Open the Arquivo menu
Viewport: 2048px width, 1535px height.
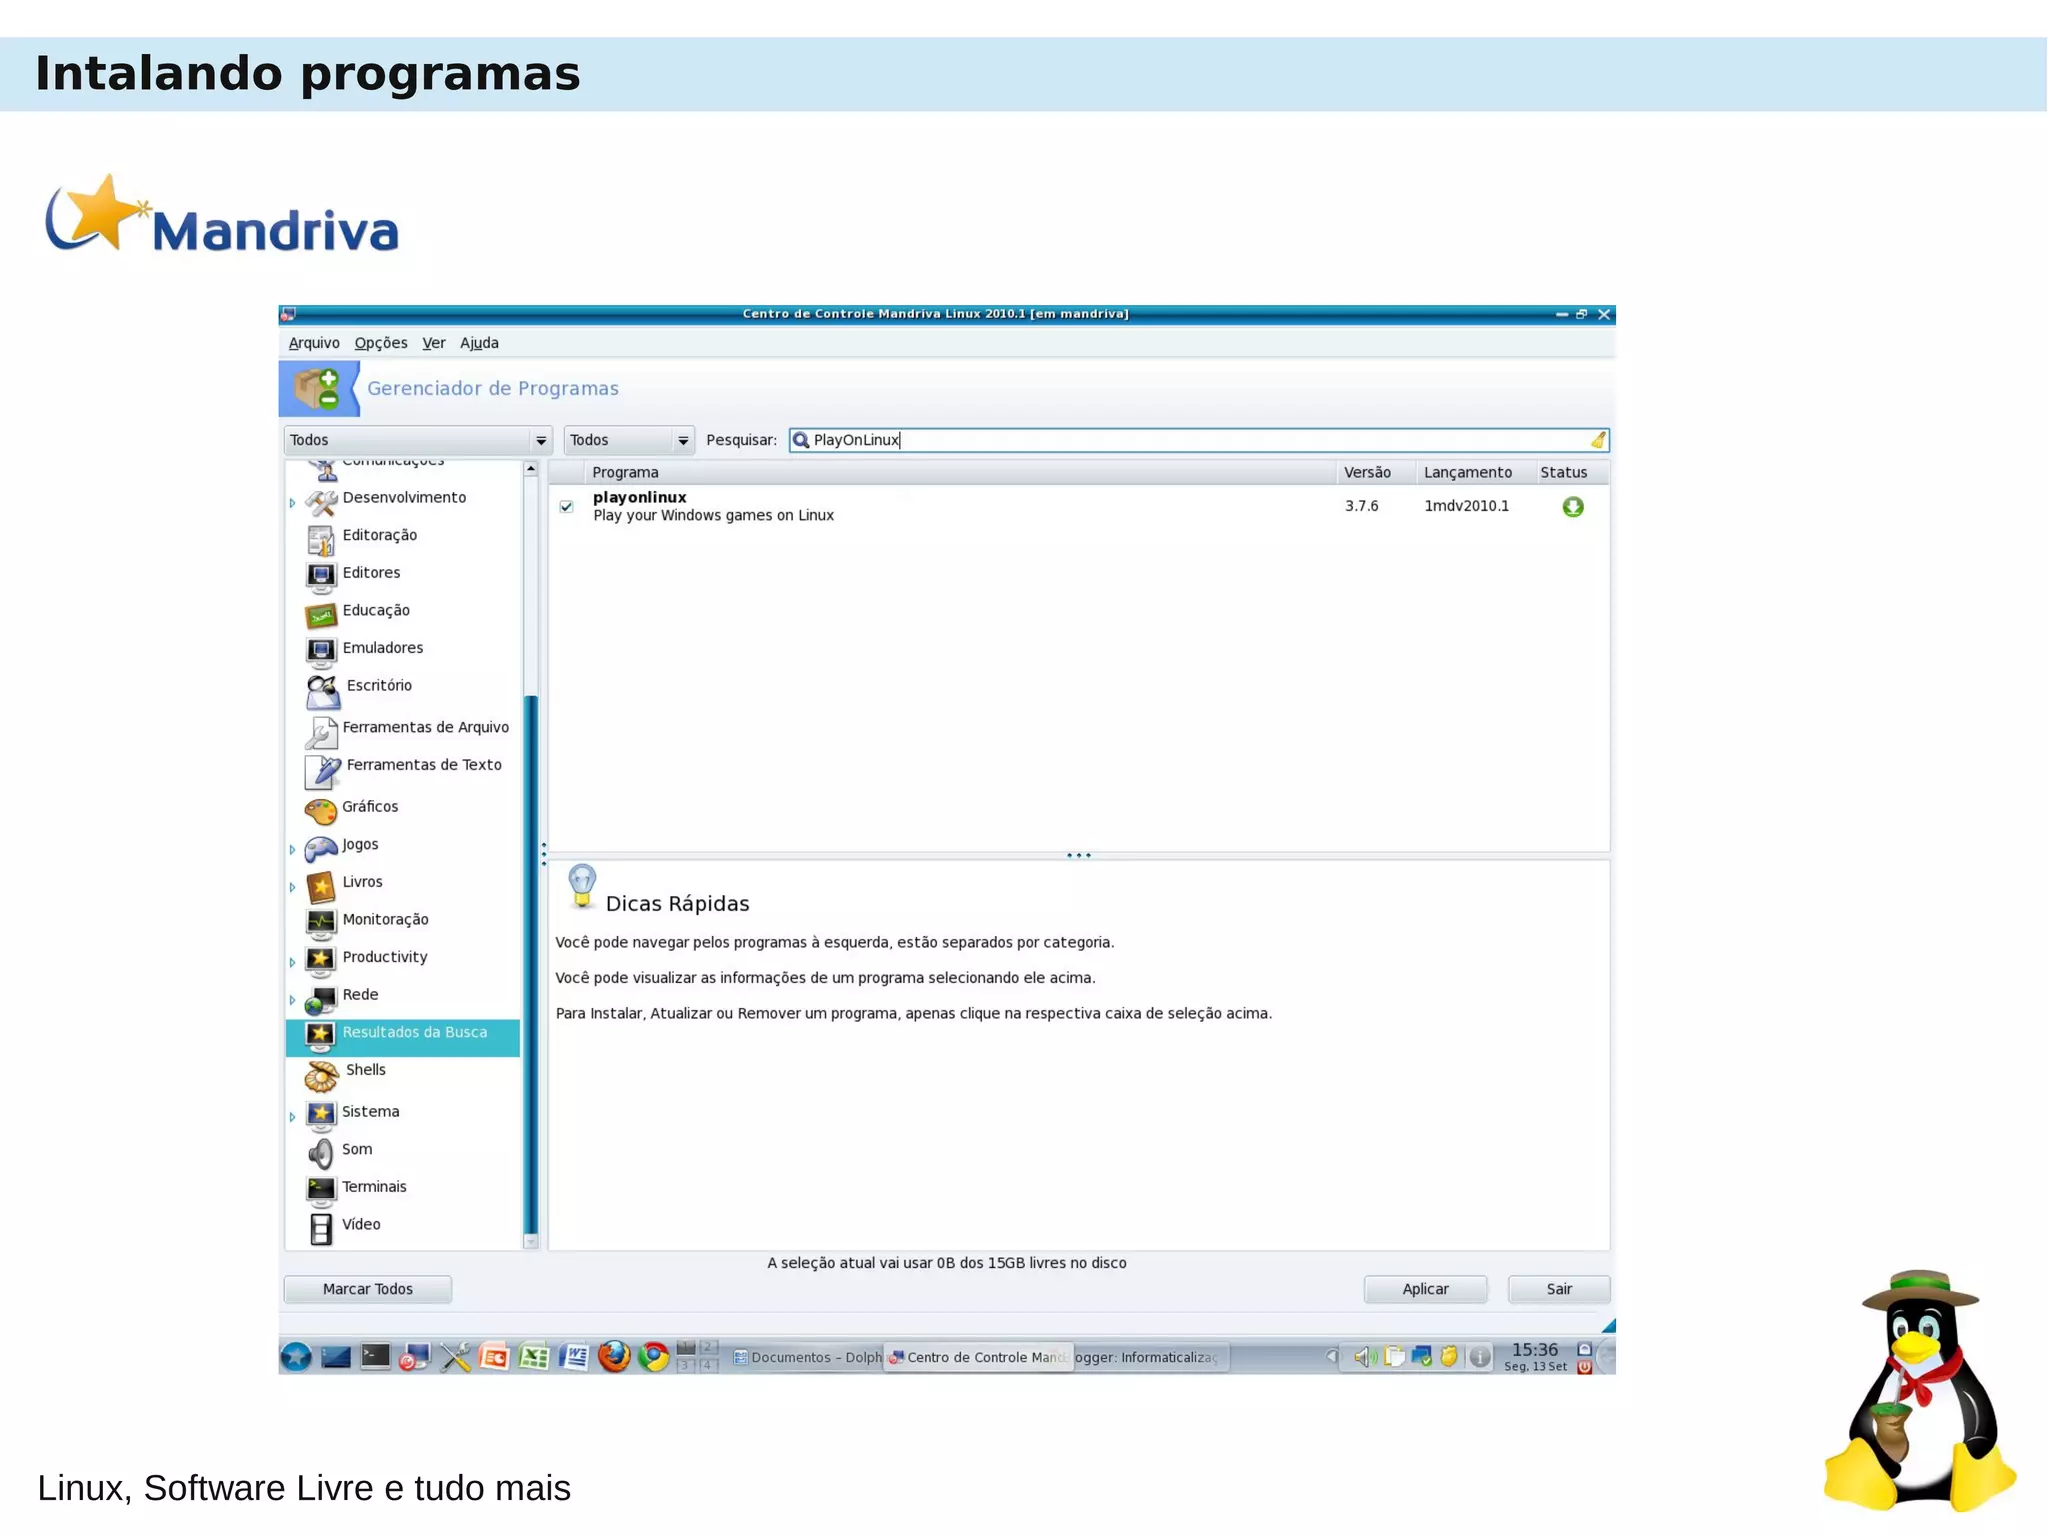click(x=314, y=343)
